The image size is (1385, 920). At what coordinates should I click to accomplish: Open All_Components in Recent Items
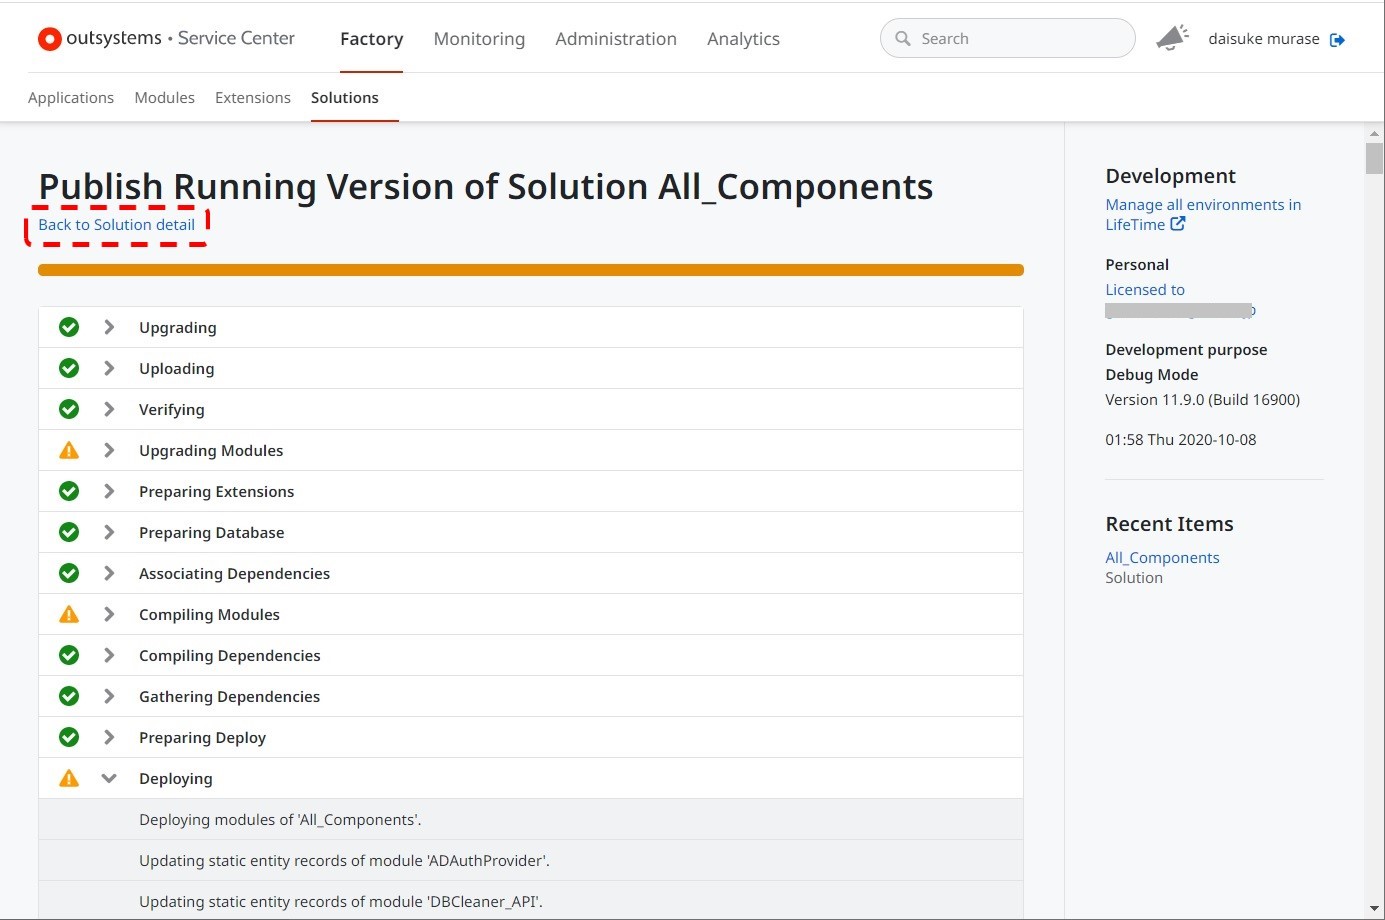point(1162,558)
